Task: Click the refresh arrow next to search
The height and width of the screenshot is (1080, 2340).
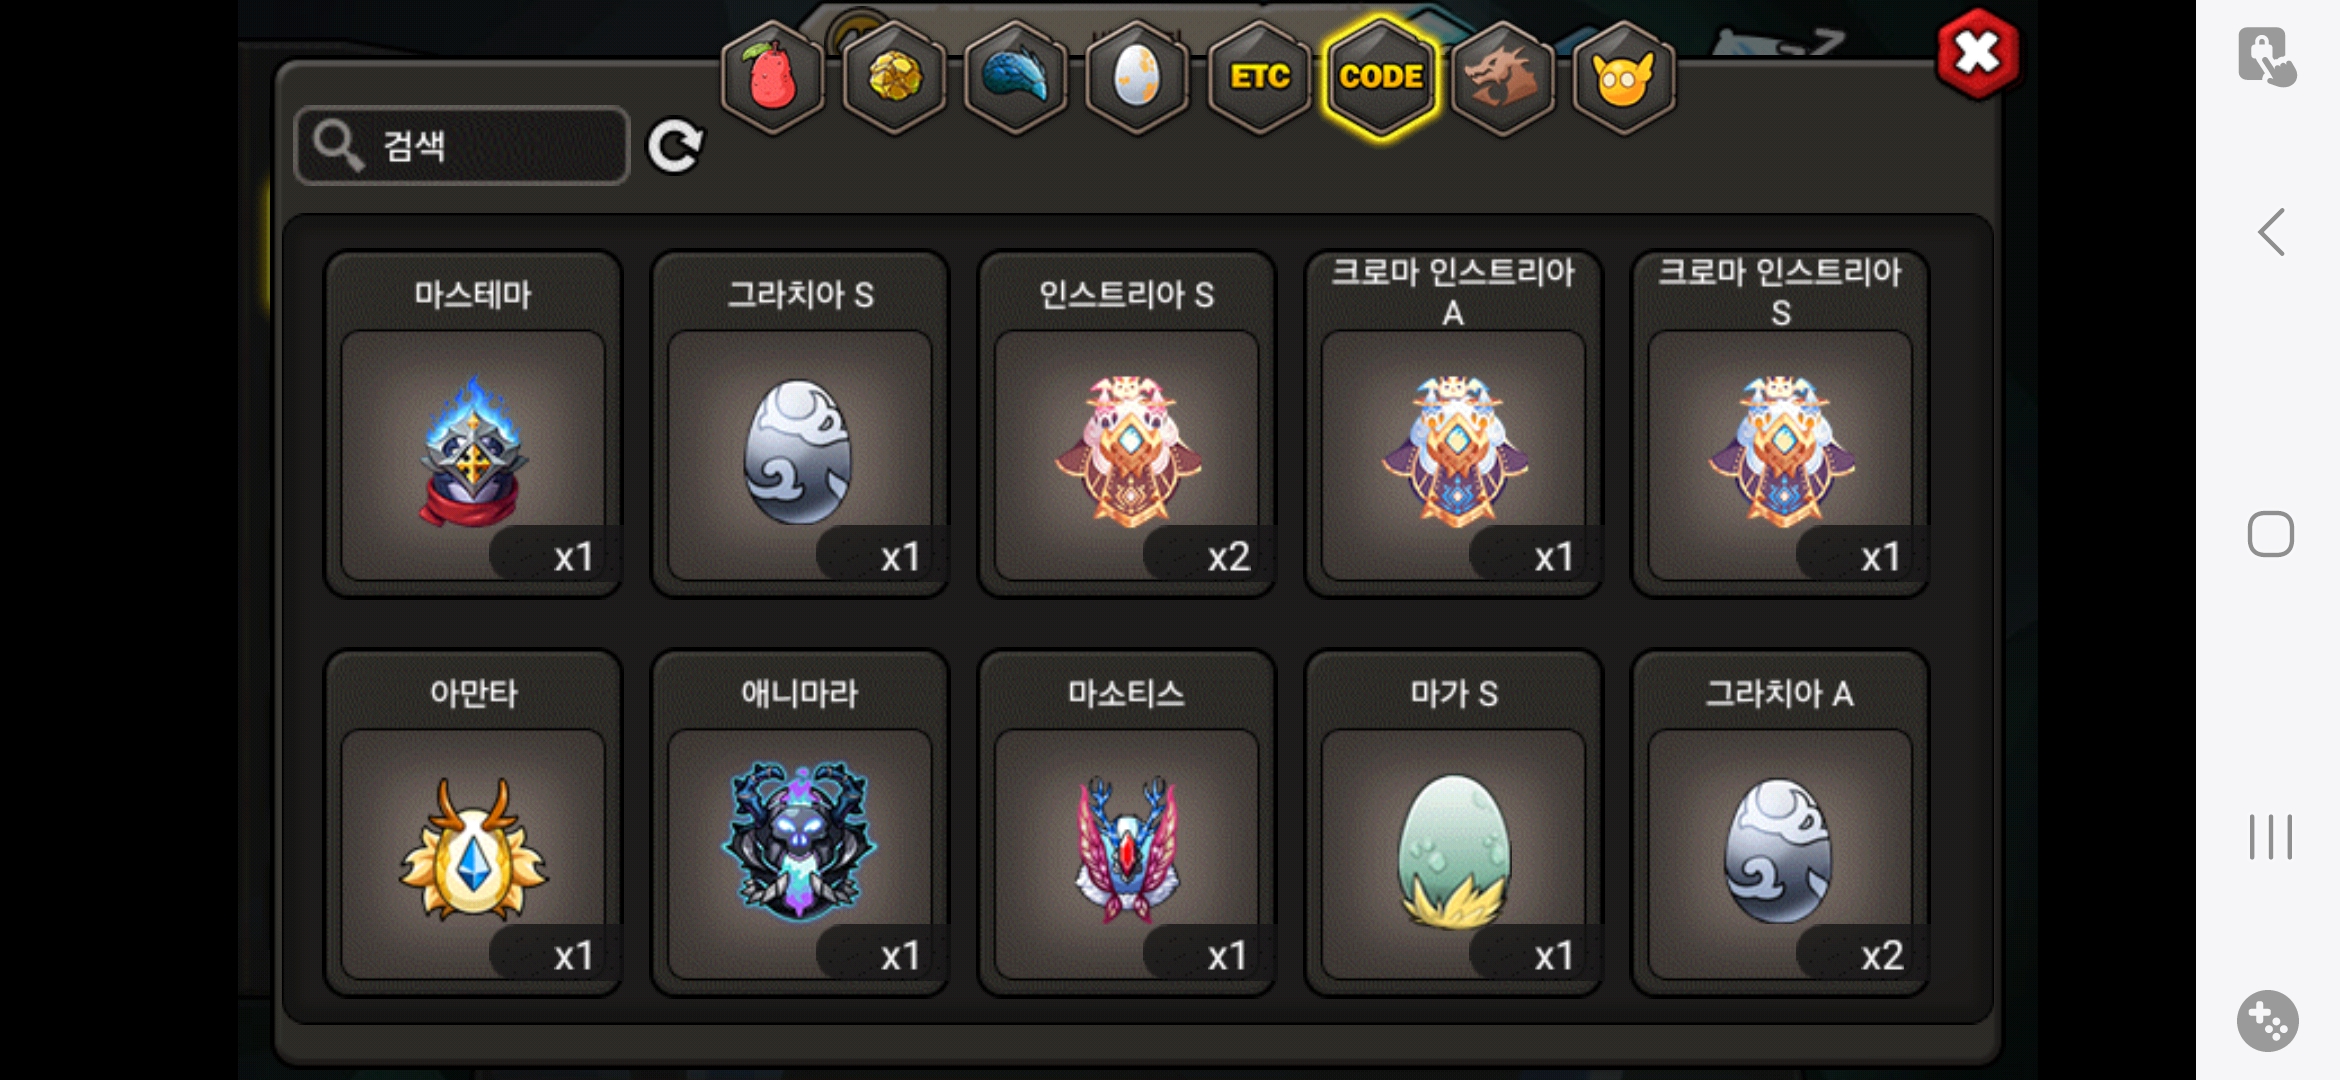Action: [675, 147]
